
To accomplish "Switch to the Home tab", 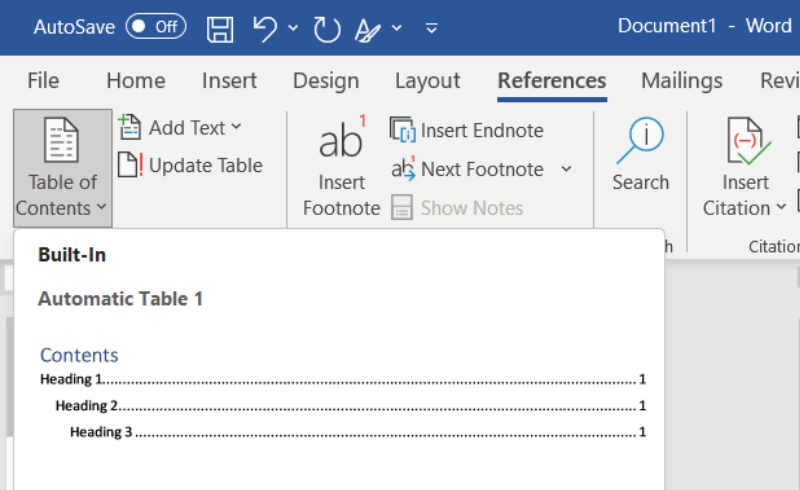I will [136, 81].
